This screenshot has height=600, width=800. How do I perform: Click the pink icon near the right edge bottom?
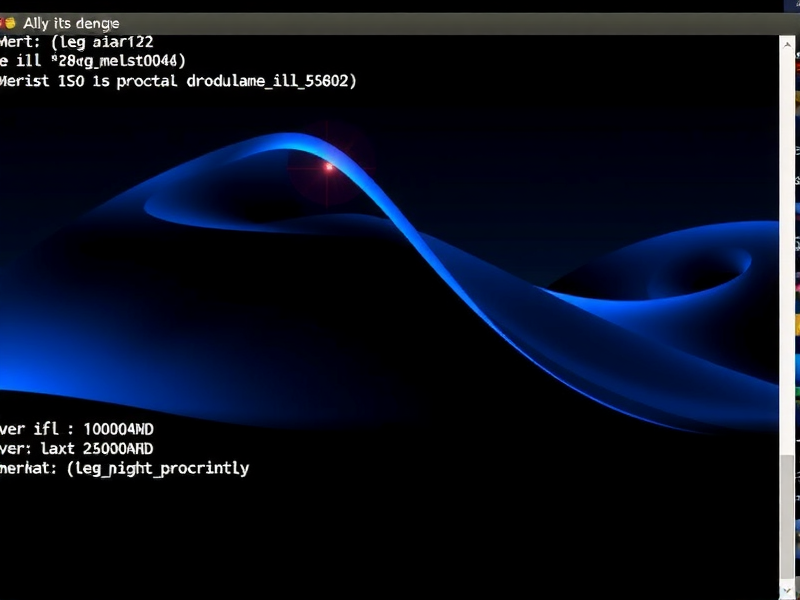pos(797,290)
